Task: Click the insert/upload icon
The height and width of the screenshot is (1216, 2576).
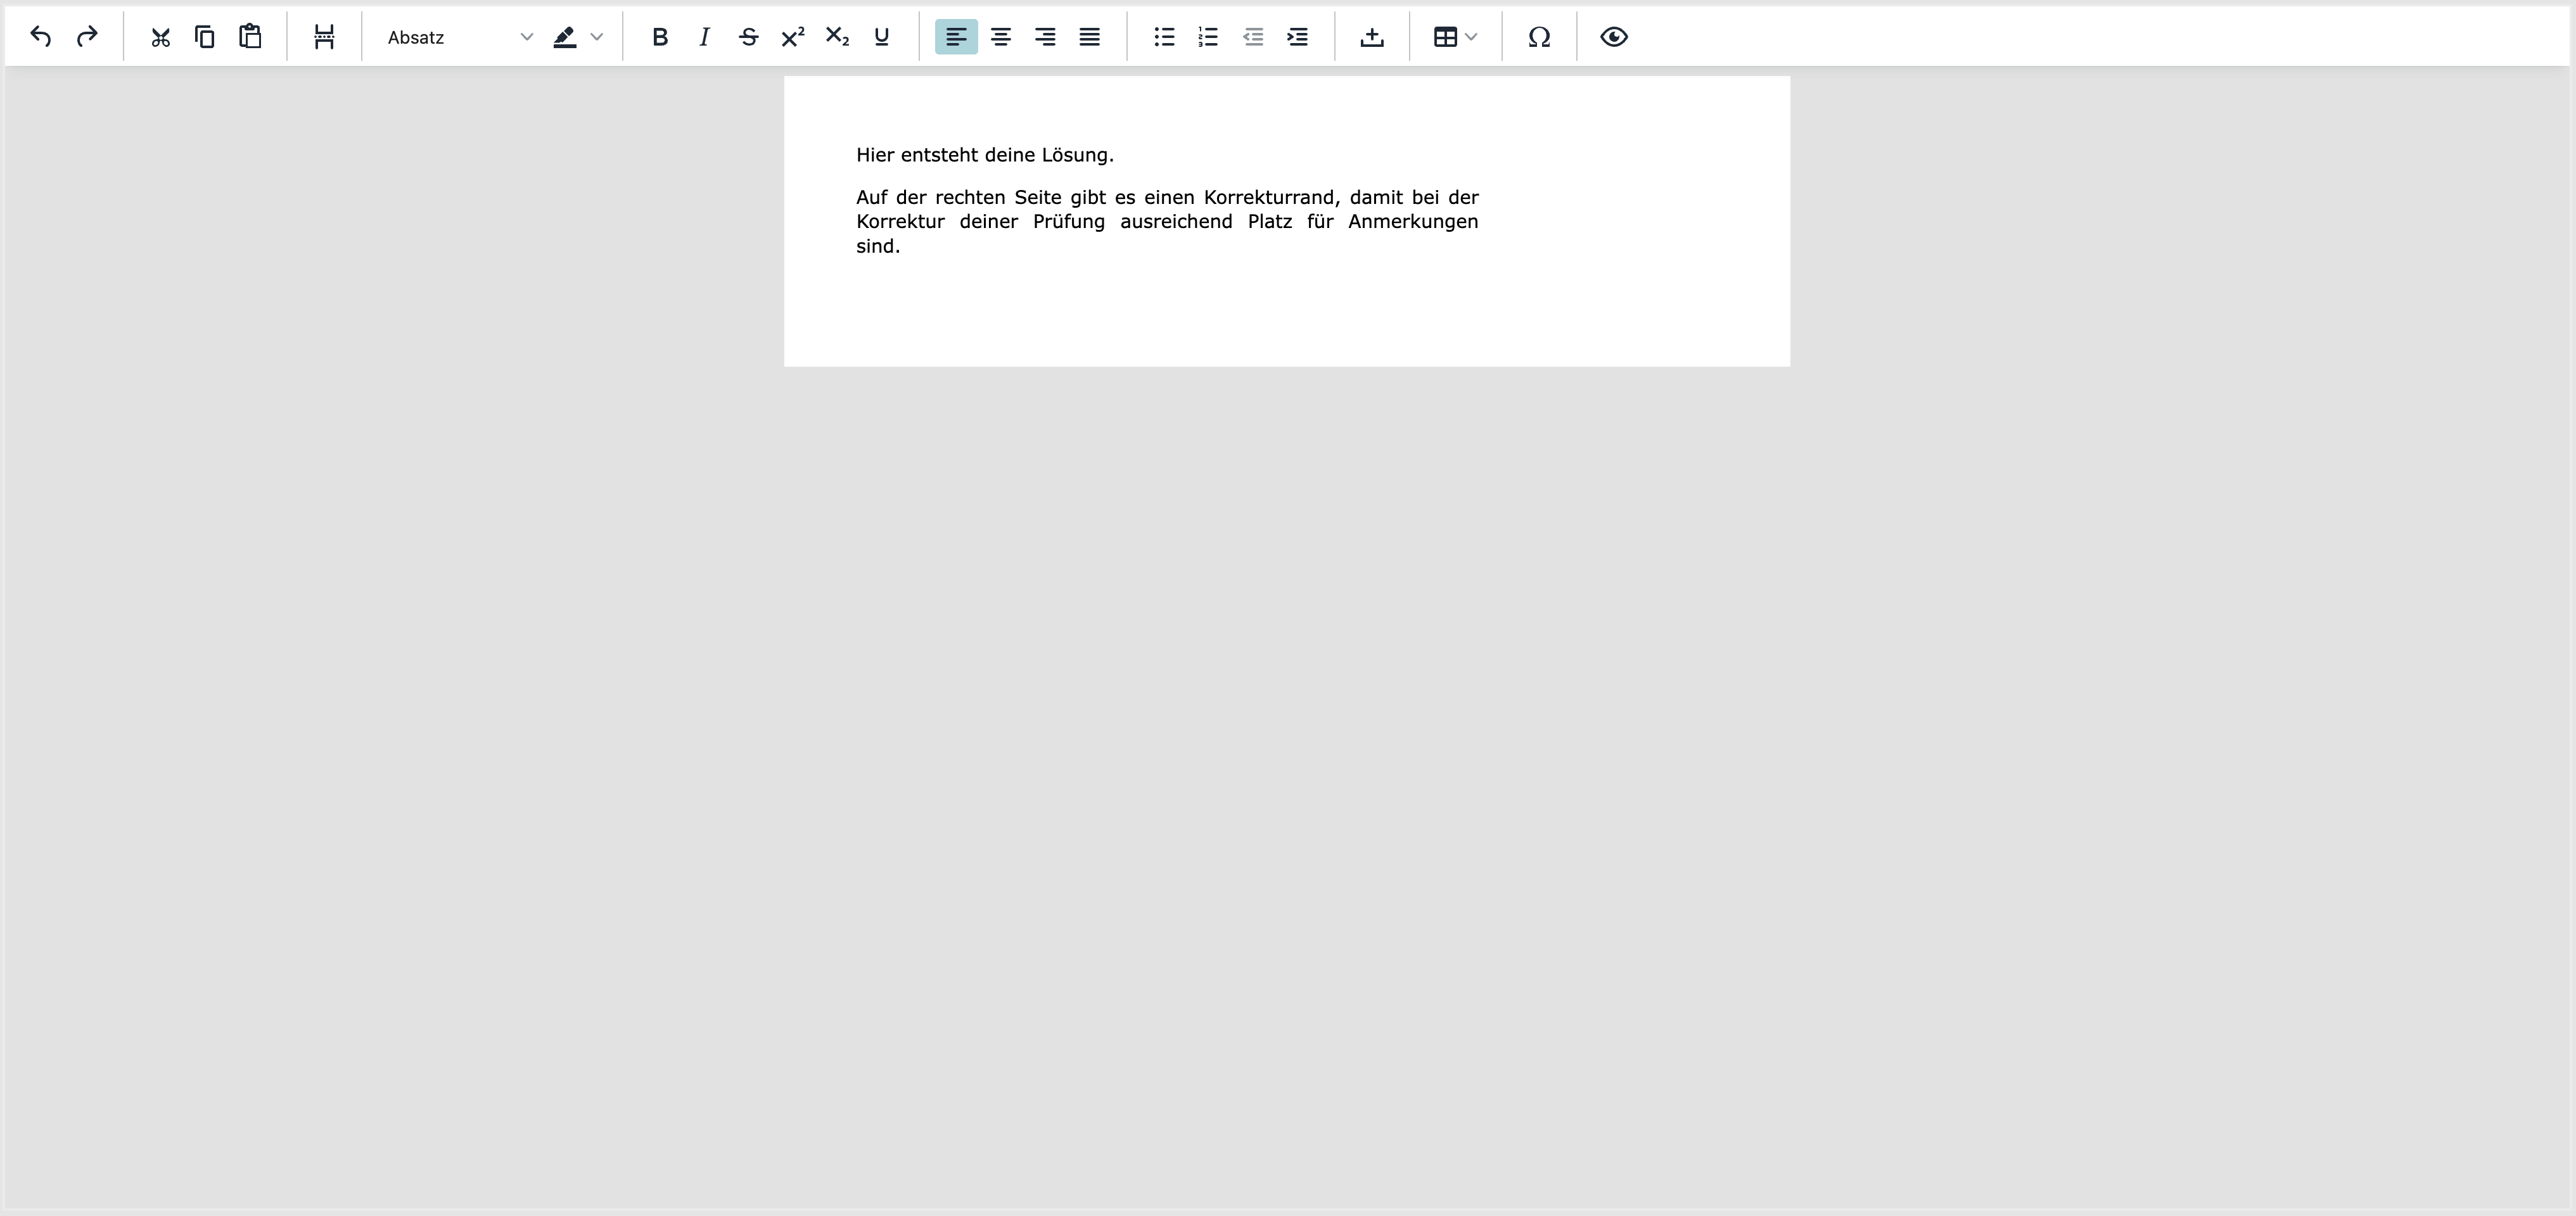Action: (x=1372, y=37)
